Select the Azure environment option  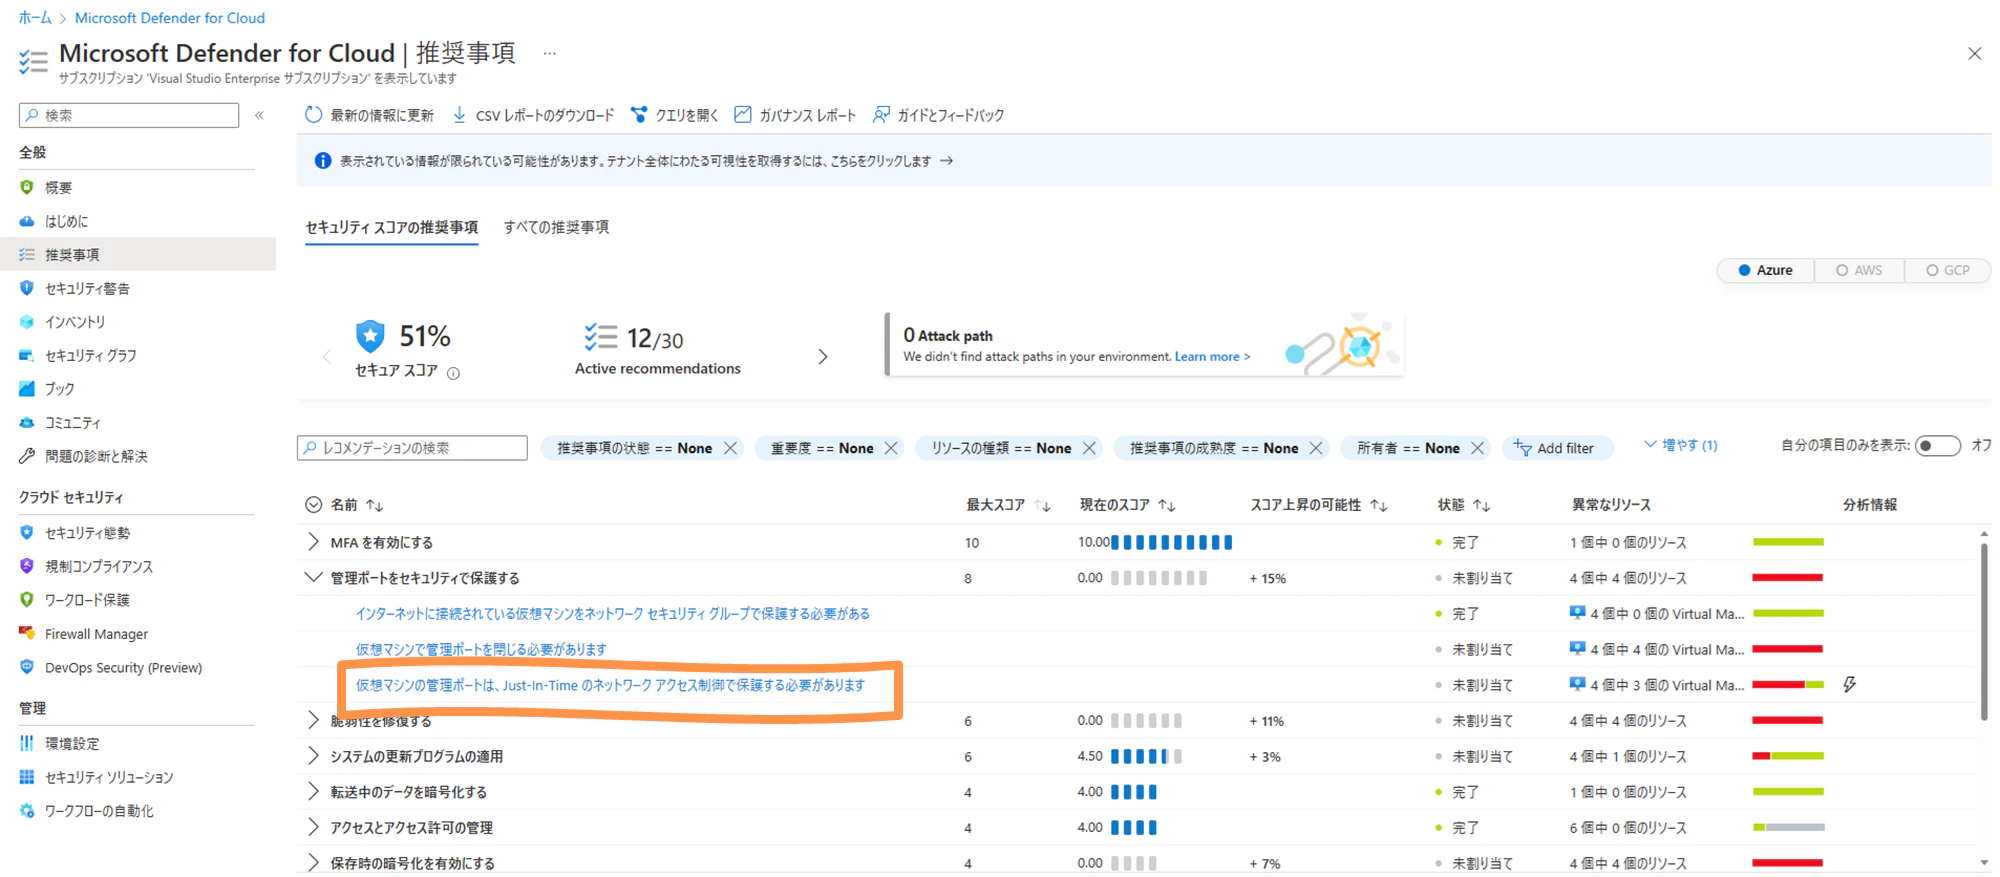point(1766,270)
